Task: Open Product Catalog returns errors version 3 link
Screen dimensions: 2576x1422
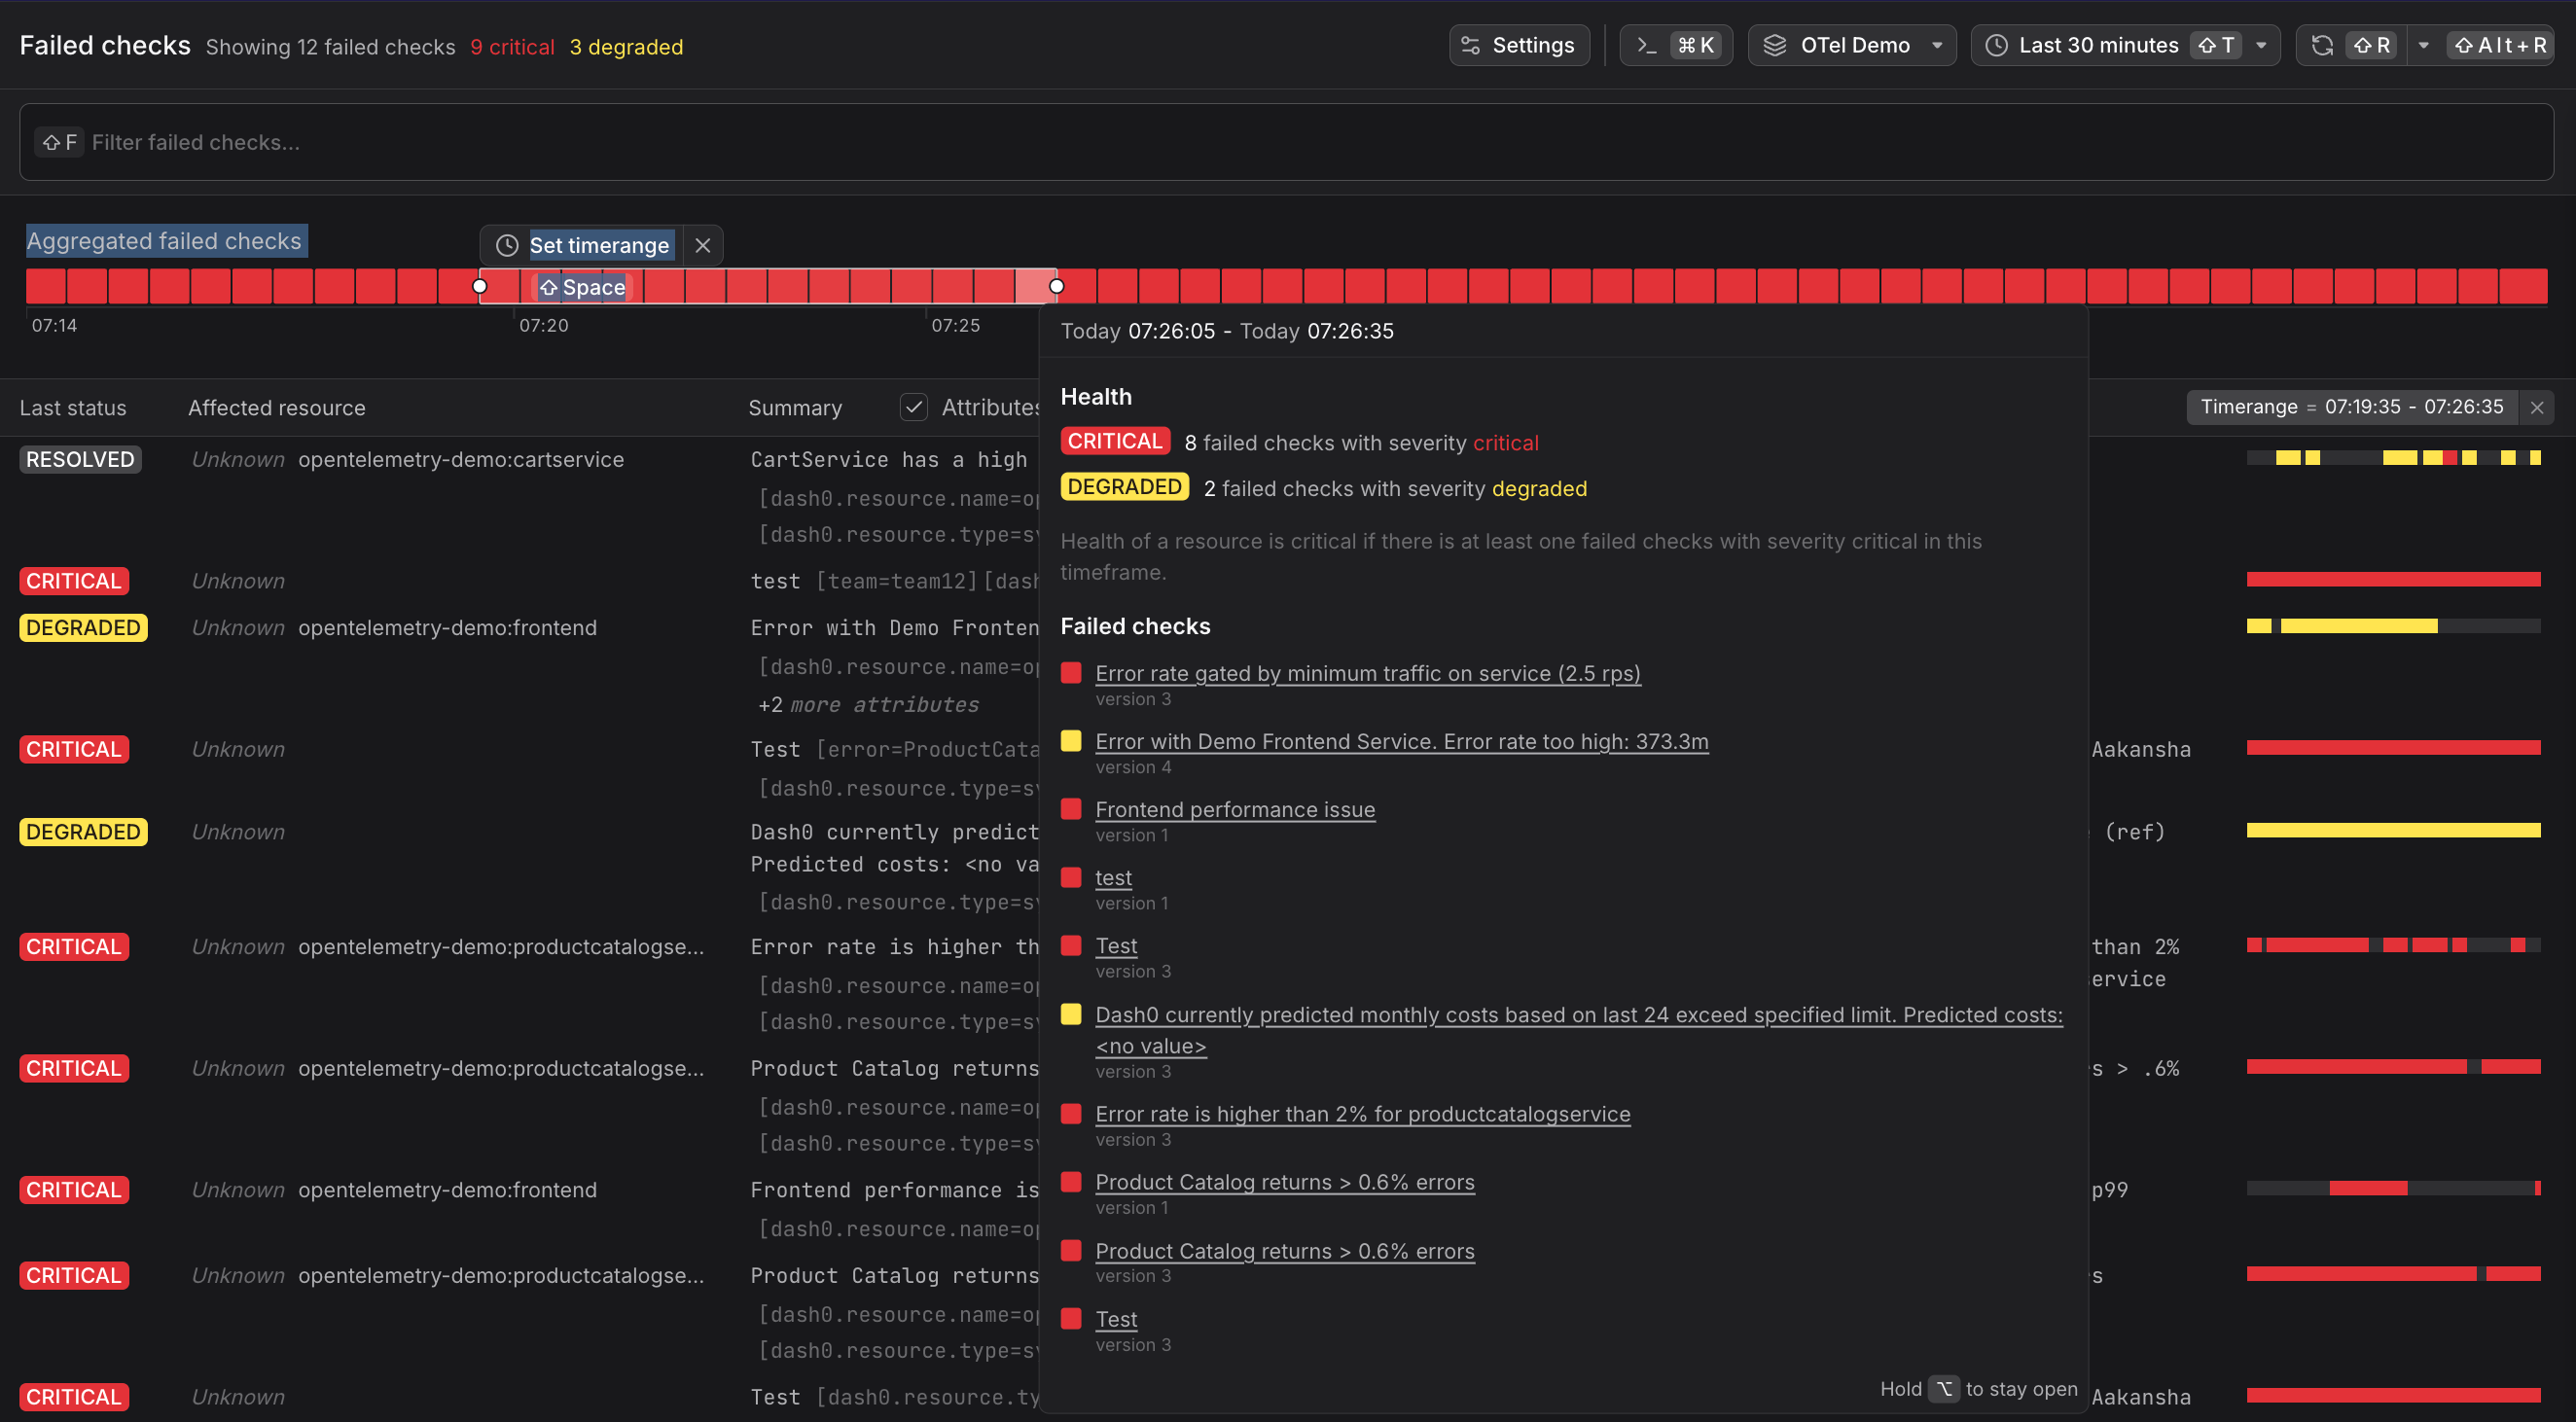Action: click(1284, 1250)
